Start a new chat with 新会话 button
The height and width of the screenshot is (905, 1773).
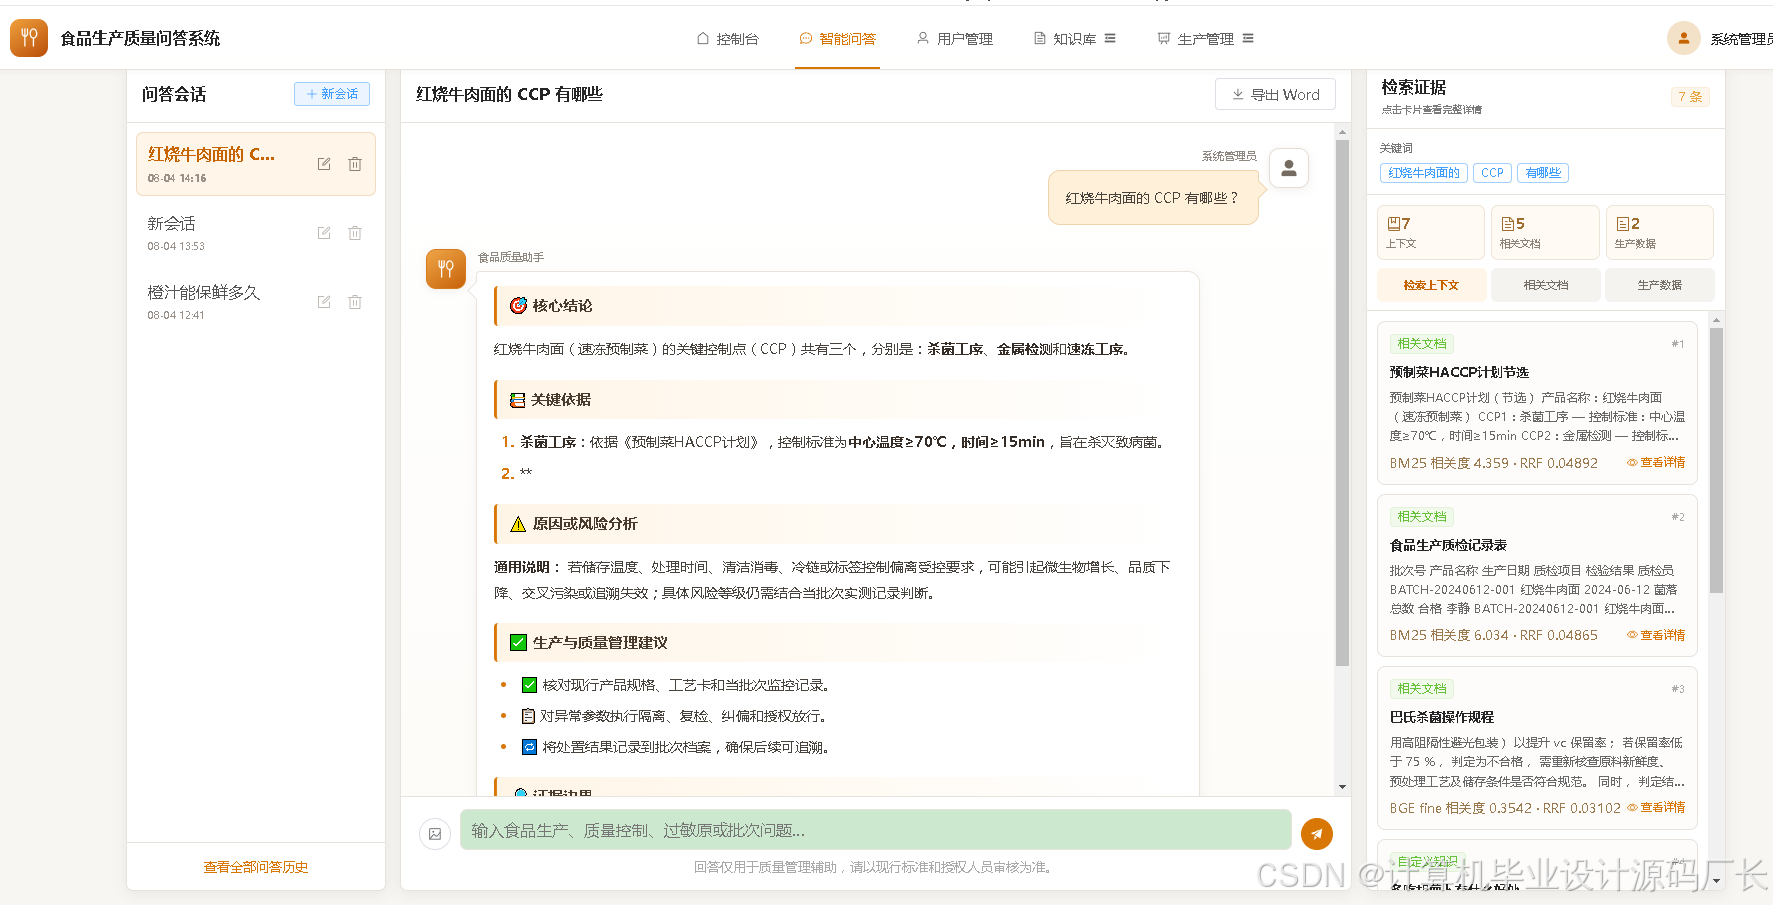332,94
